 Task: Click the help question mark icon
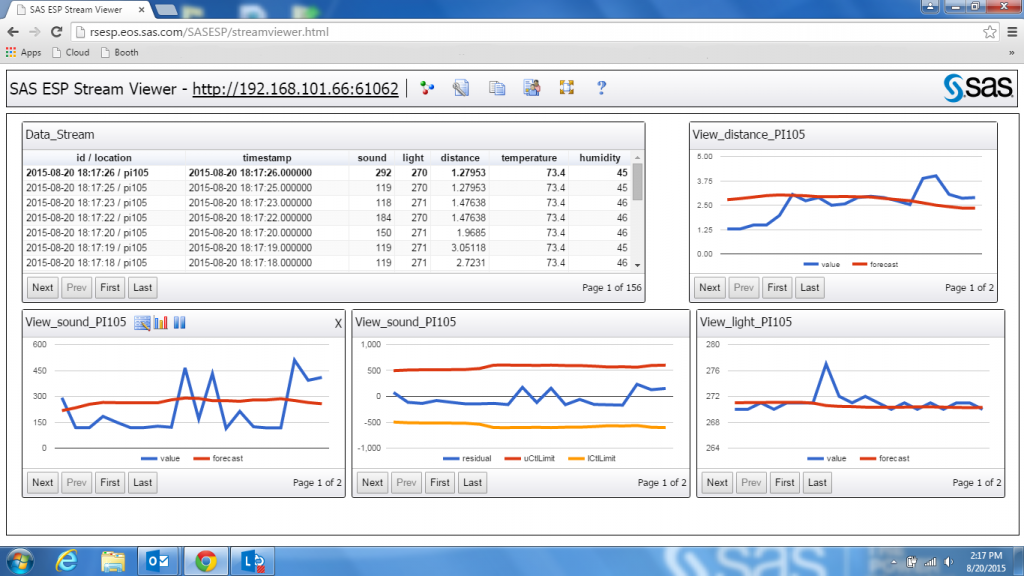tap(601, 88)
